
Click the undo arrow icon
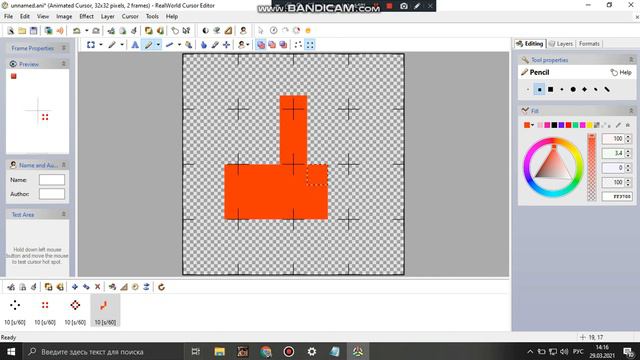point(76,31)
